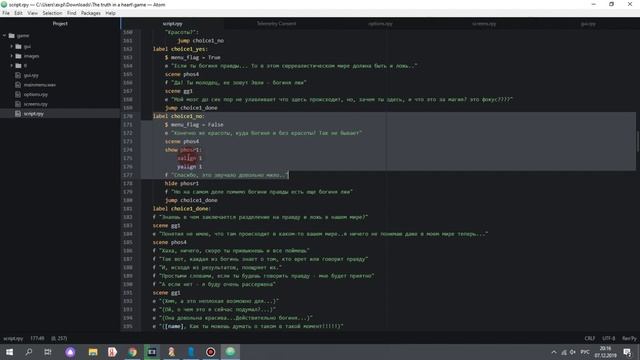Screen dimensions: 640x360
Task: Click the gui.rpy file icon
Action: click(x=18, y=75)
